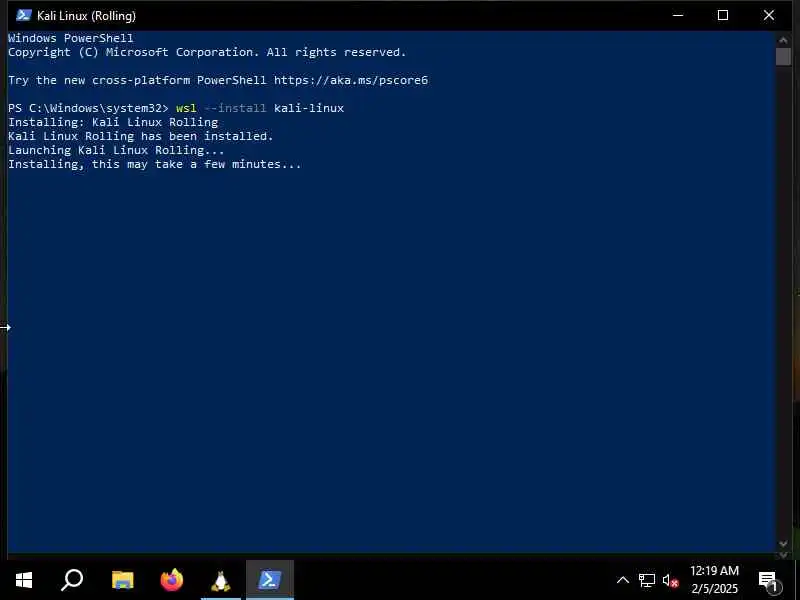The image size is (800, 600).
Task: Click the 'Installing: Kali Linux Rolling' line
Action: [x=113, y=122]
